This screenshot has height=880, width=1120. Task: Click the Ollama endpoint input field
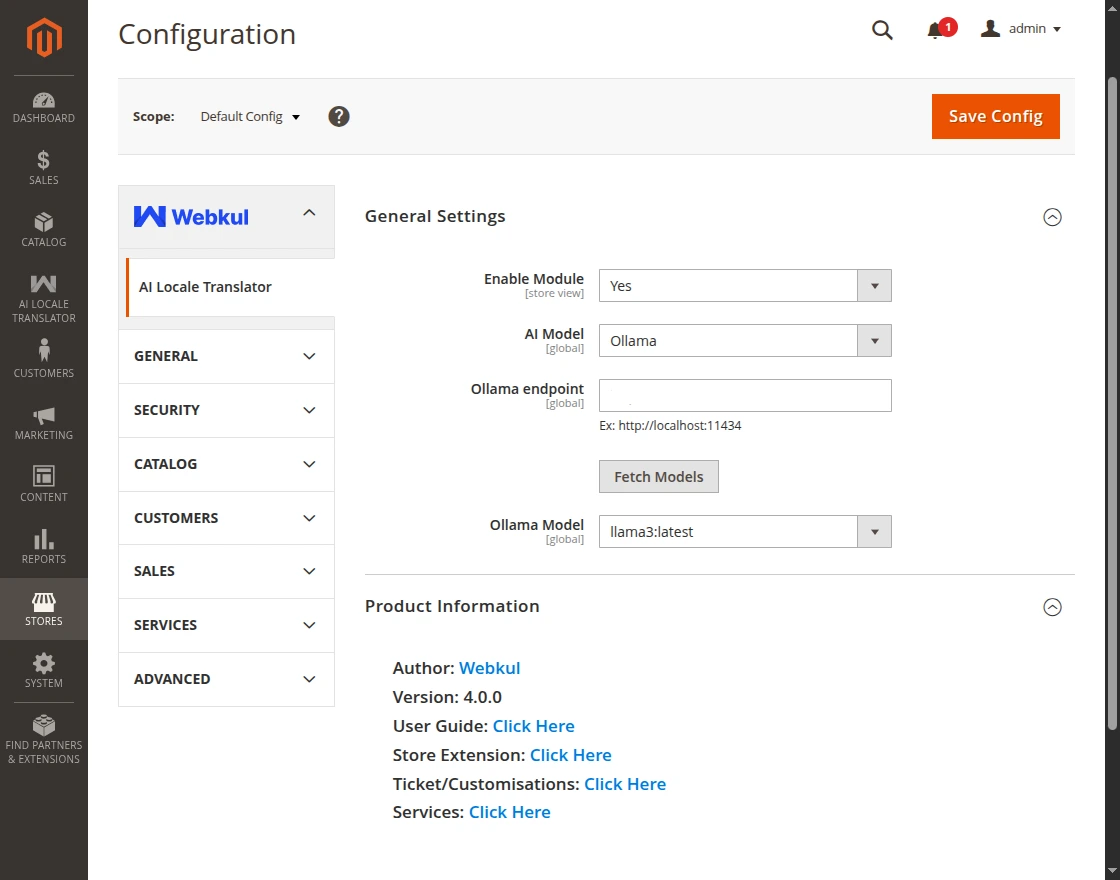point(744,396)
